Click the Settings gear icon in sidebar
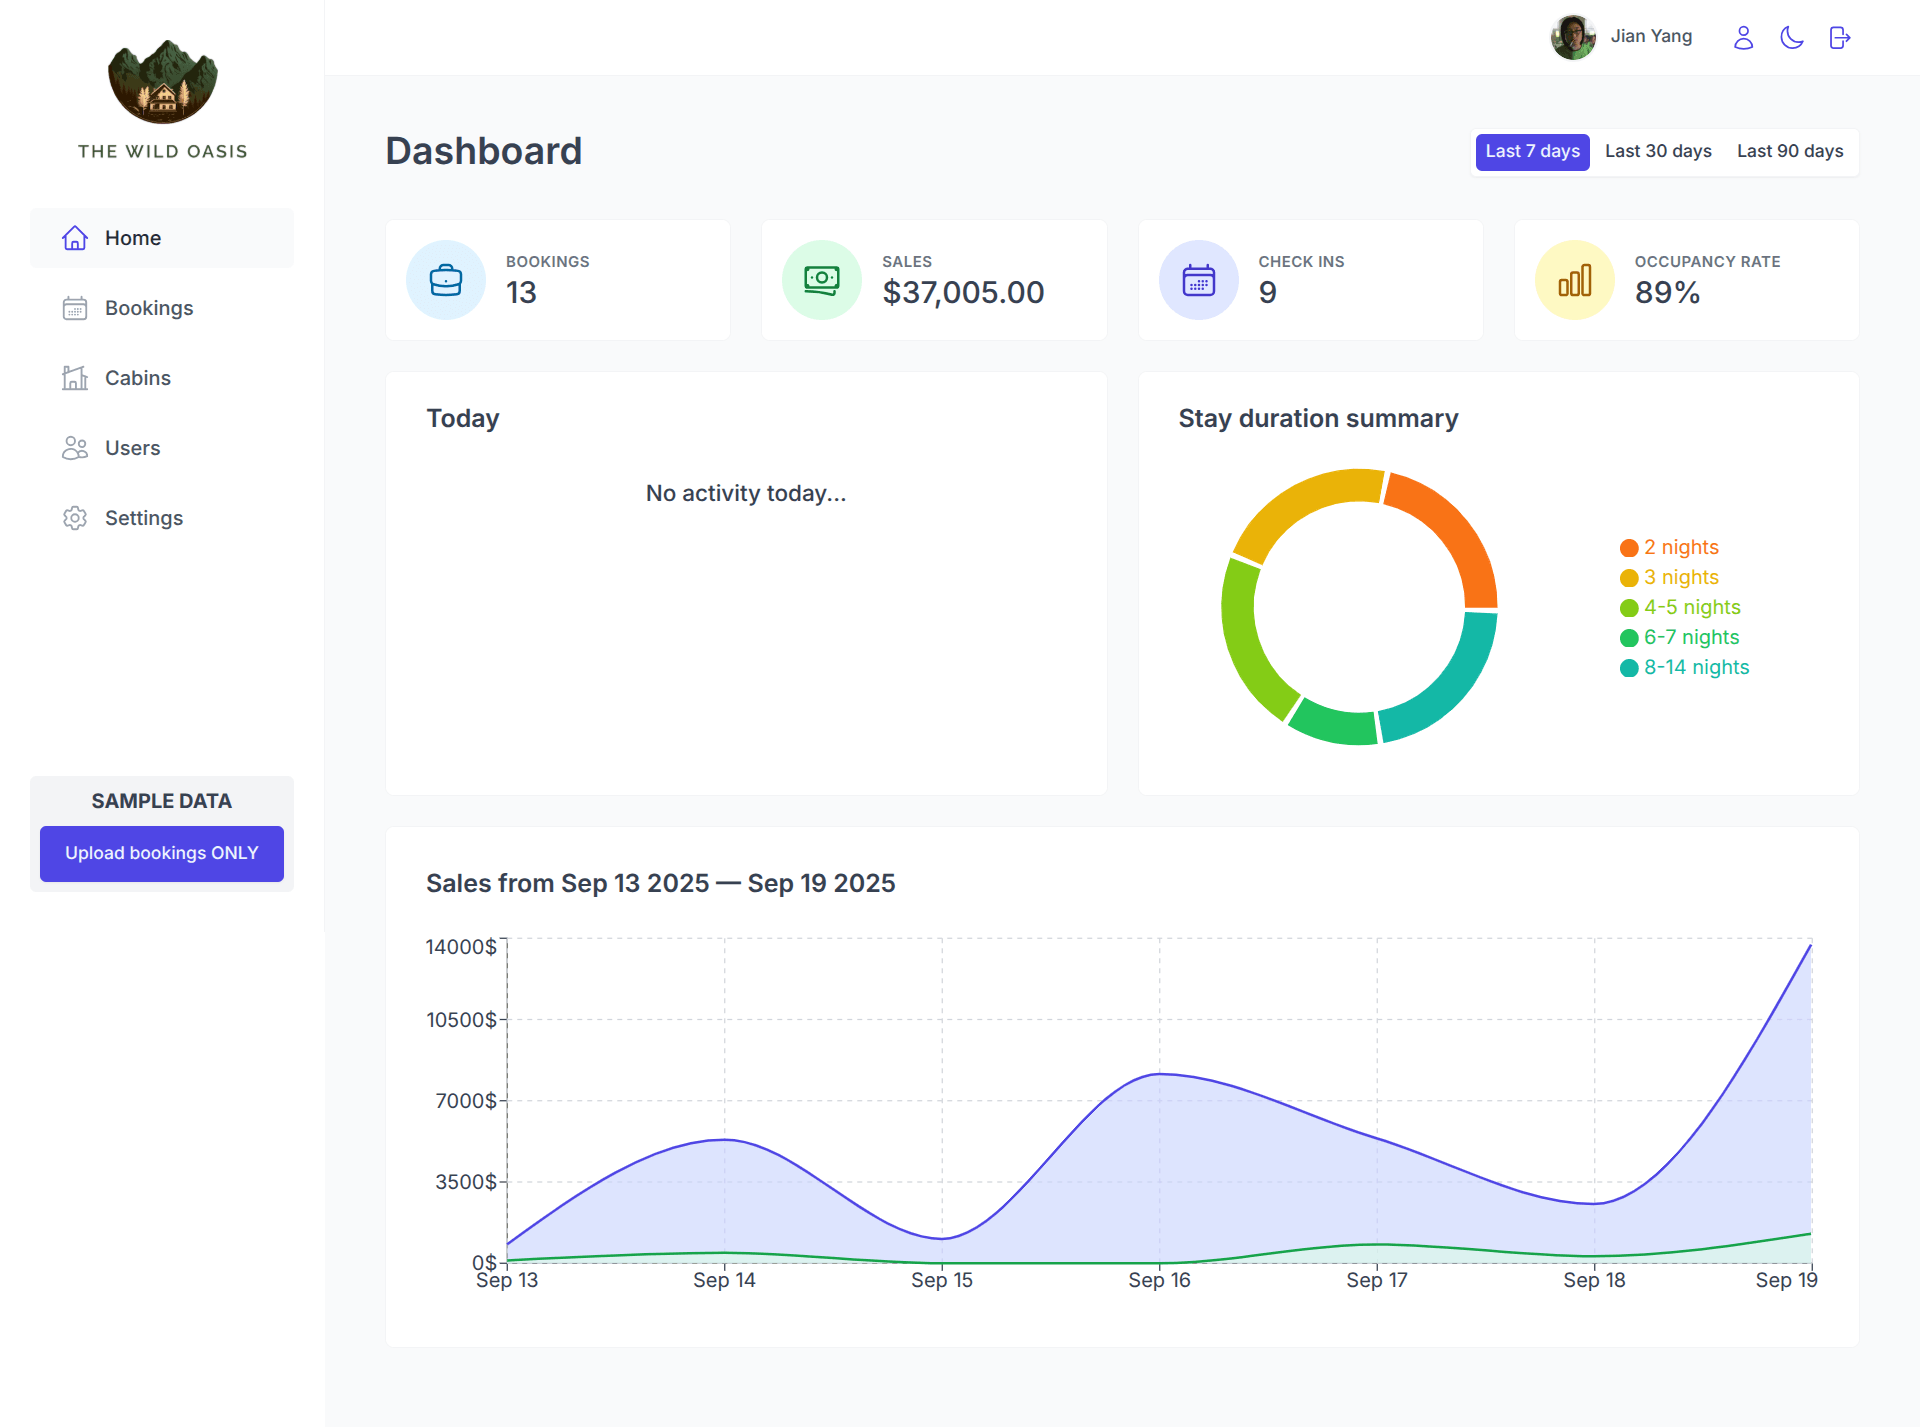This screenshot has height=1427, width=1920. coord(75,518)
